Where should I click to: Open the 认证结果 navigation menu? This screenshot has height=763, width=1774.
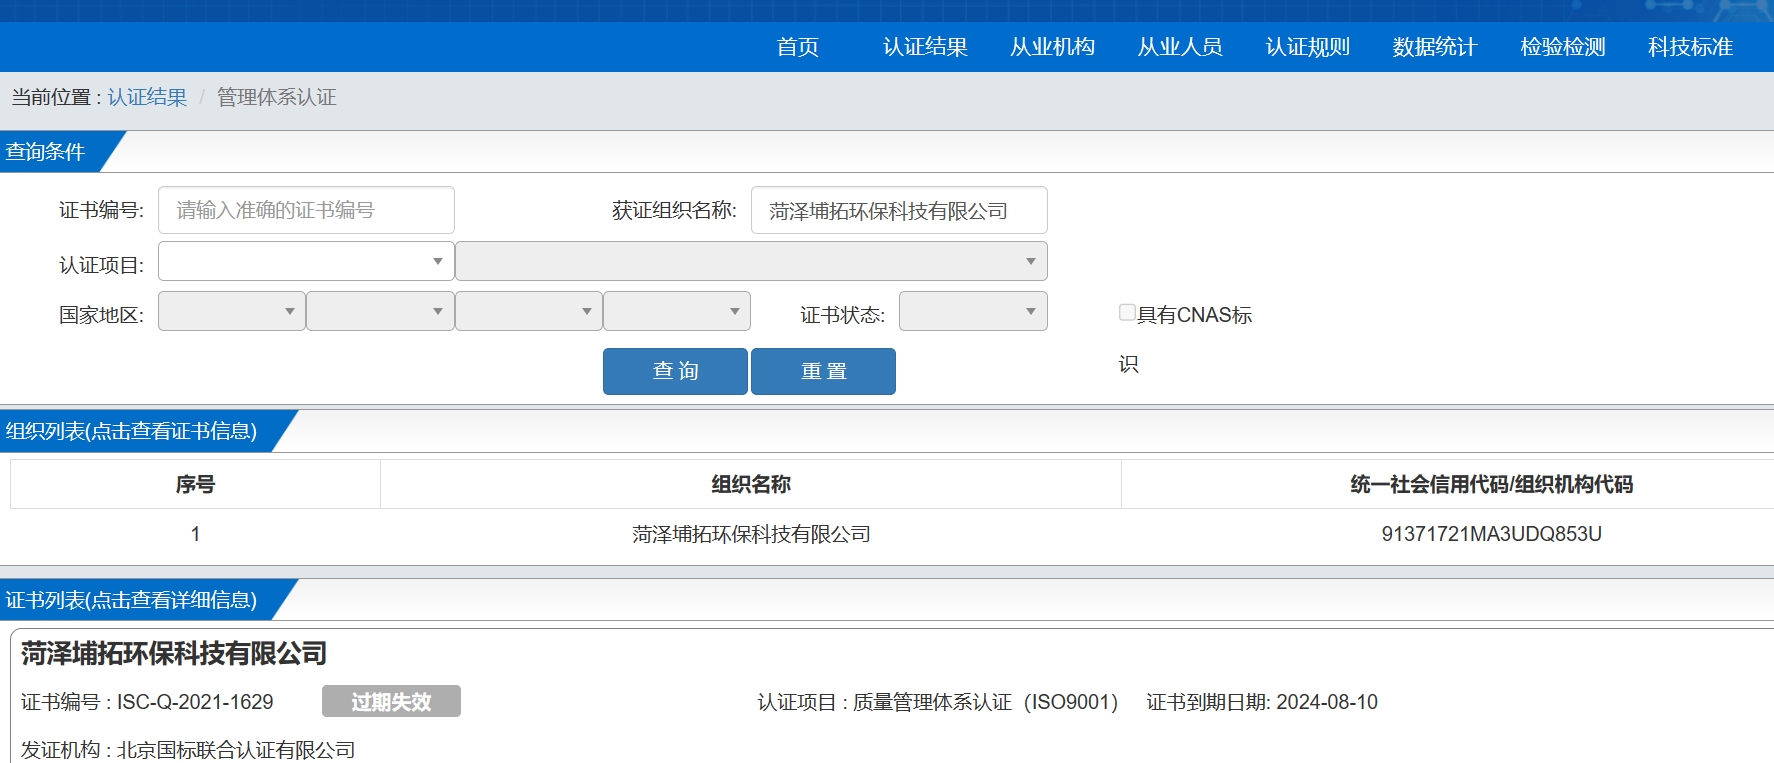point(925,47)
